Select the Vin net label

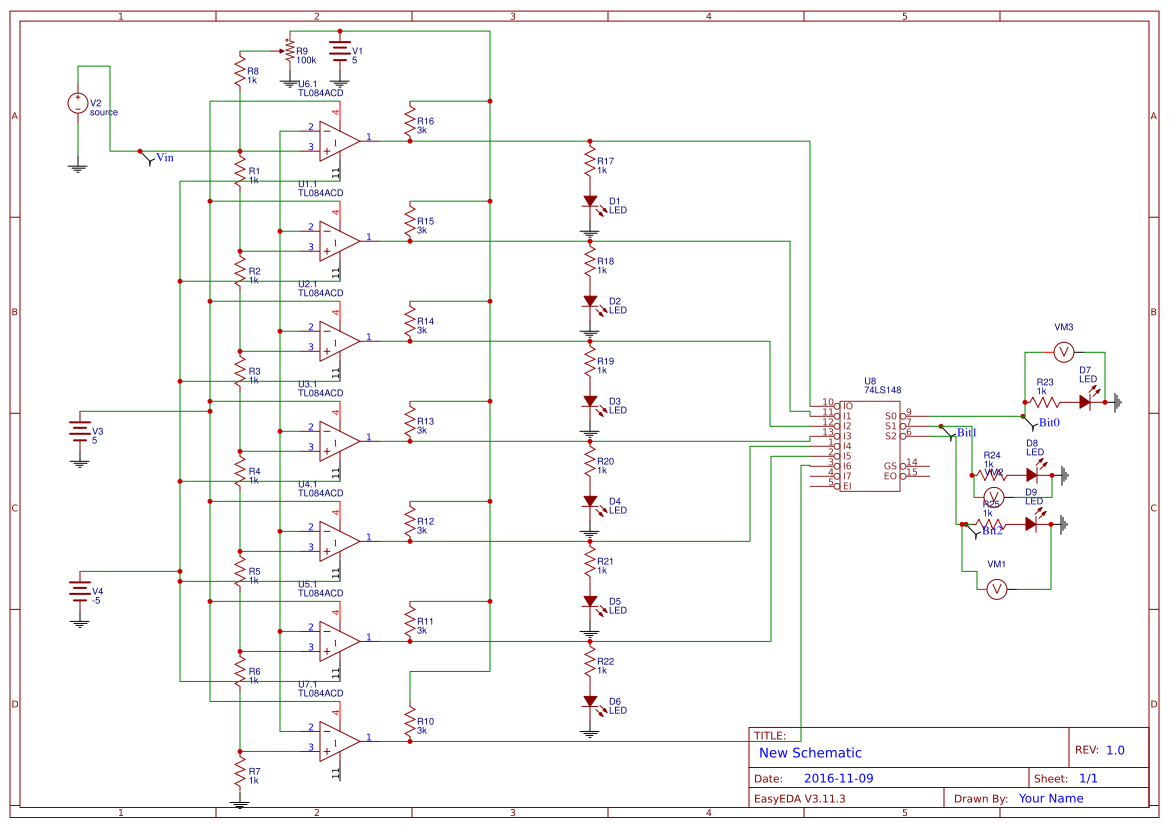(x=164, y=157)
